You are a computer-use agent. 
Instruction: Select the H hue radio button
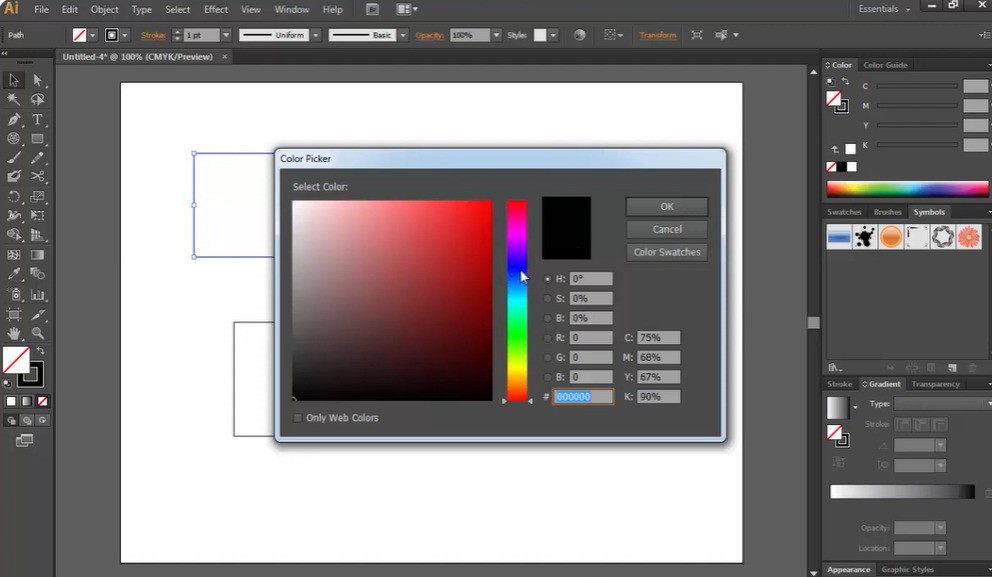(x=548, y=279)
